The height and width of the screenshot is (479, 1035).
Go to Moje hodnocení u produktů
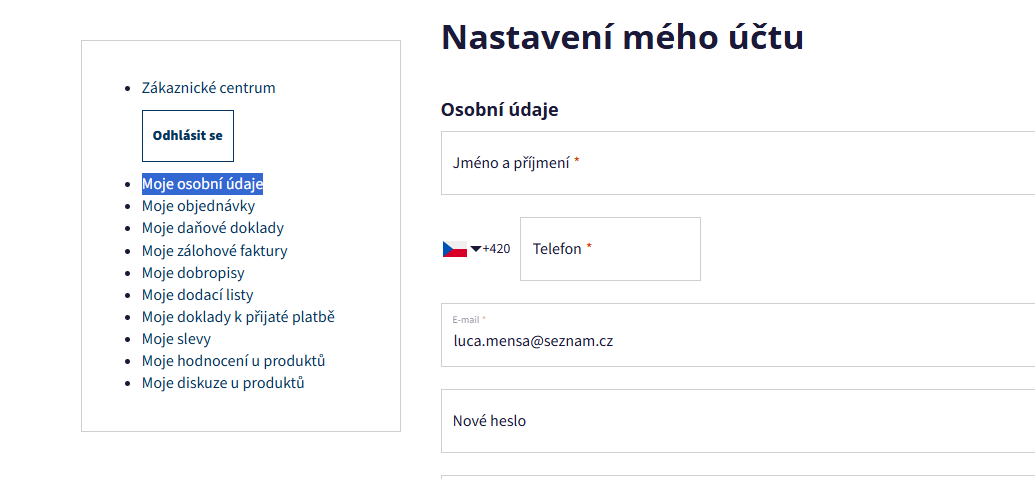[234, 361]
